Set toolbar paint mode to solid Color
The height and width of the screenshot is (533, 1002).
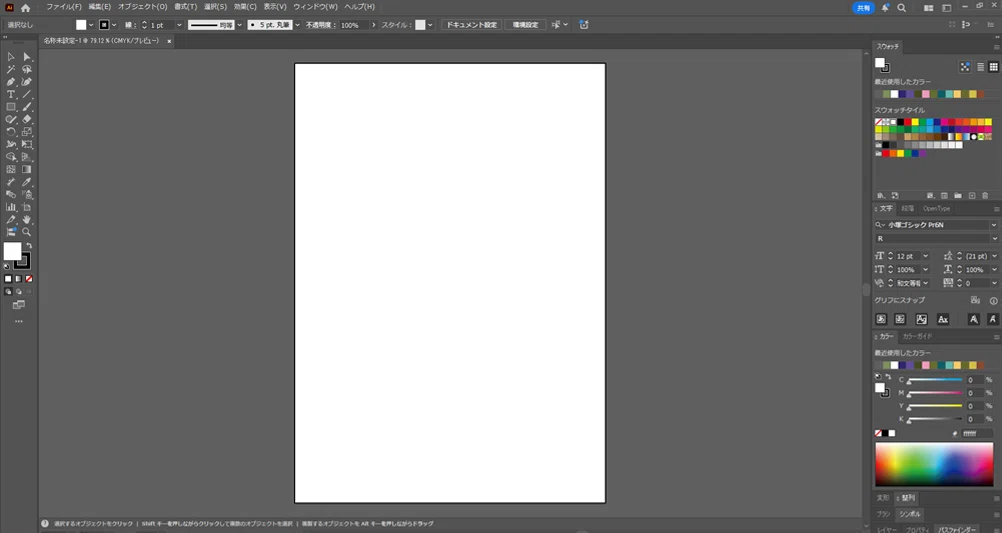8,279
